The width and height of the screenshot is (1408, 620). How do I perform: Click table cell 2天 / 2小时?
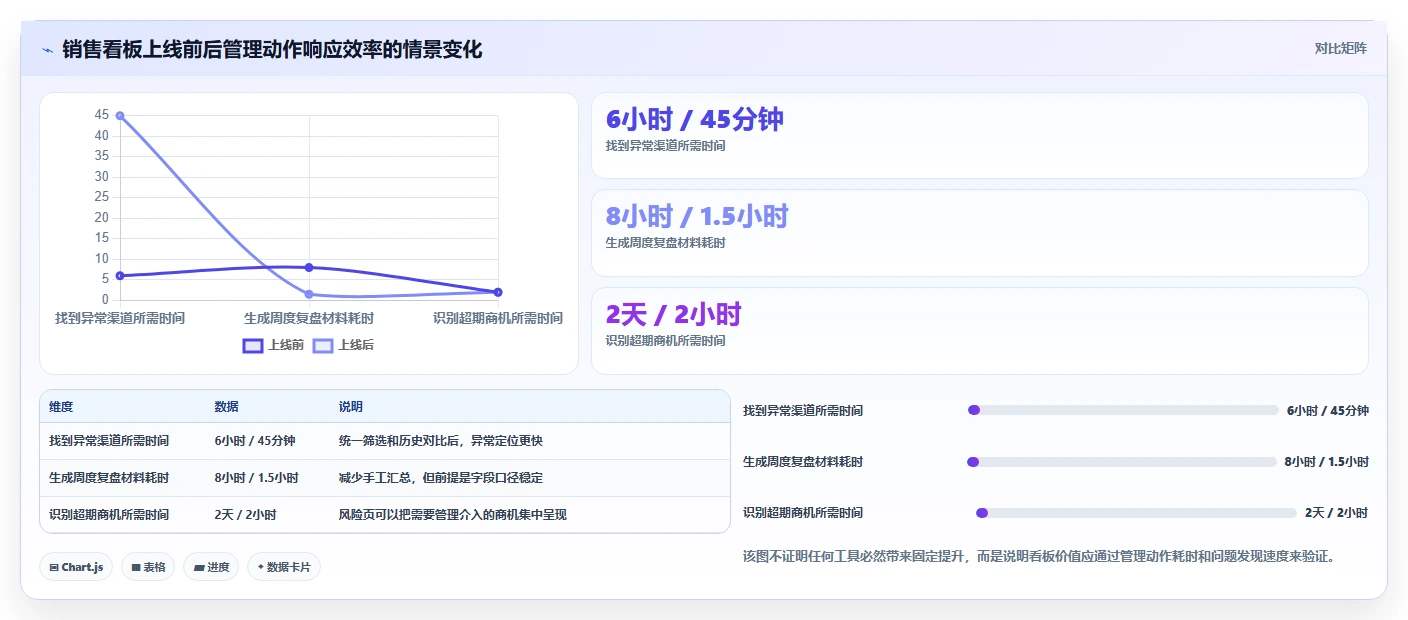(245, 514)
